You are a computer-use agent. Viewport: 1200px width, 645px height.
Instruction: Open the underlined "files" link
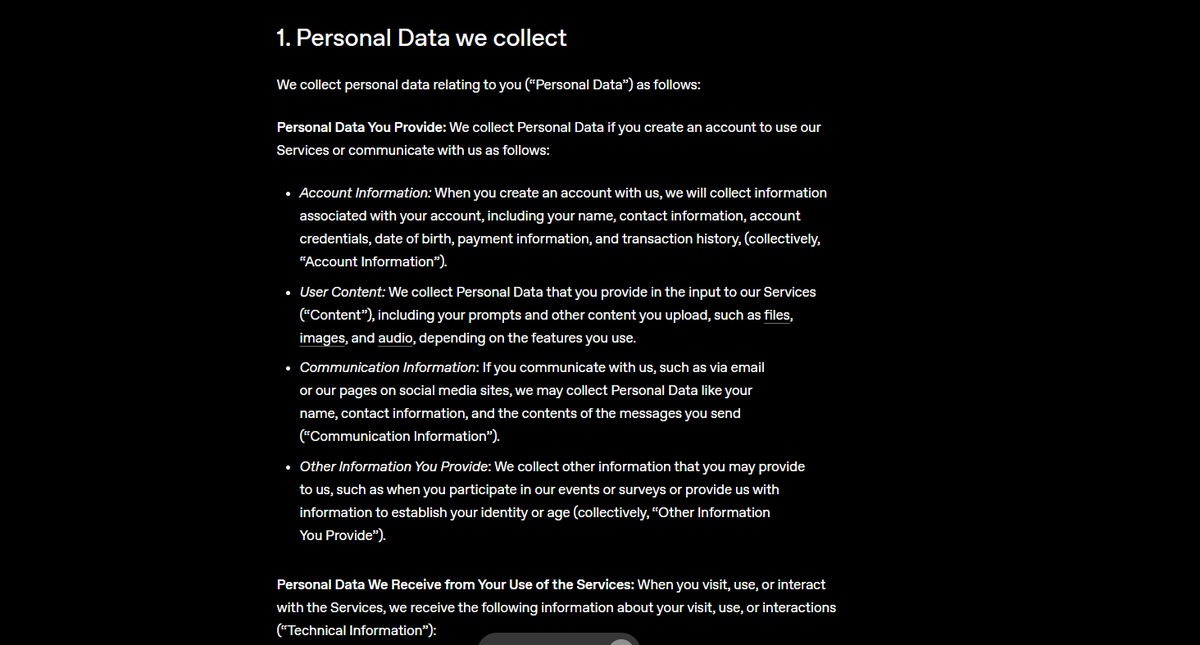click(x=778, y=315)
